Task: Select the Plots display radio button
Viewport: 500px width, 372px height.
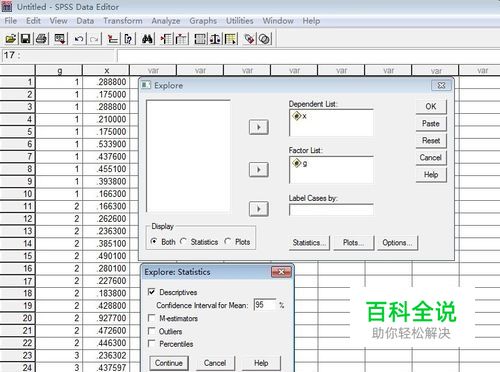Action: click(x=228, y=241)
